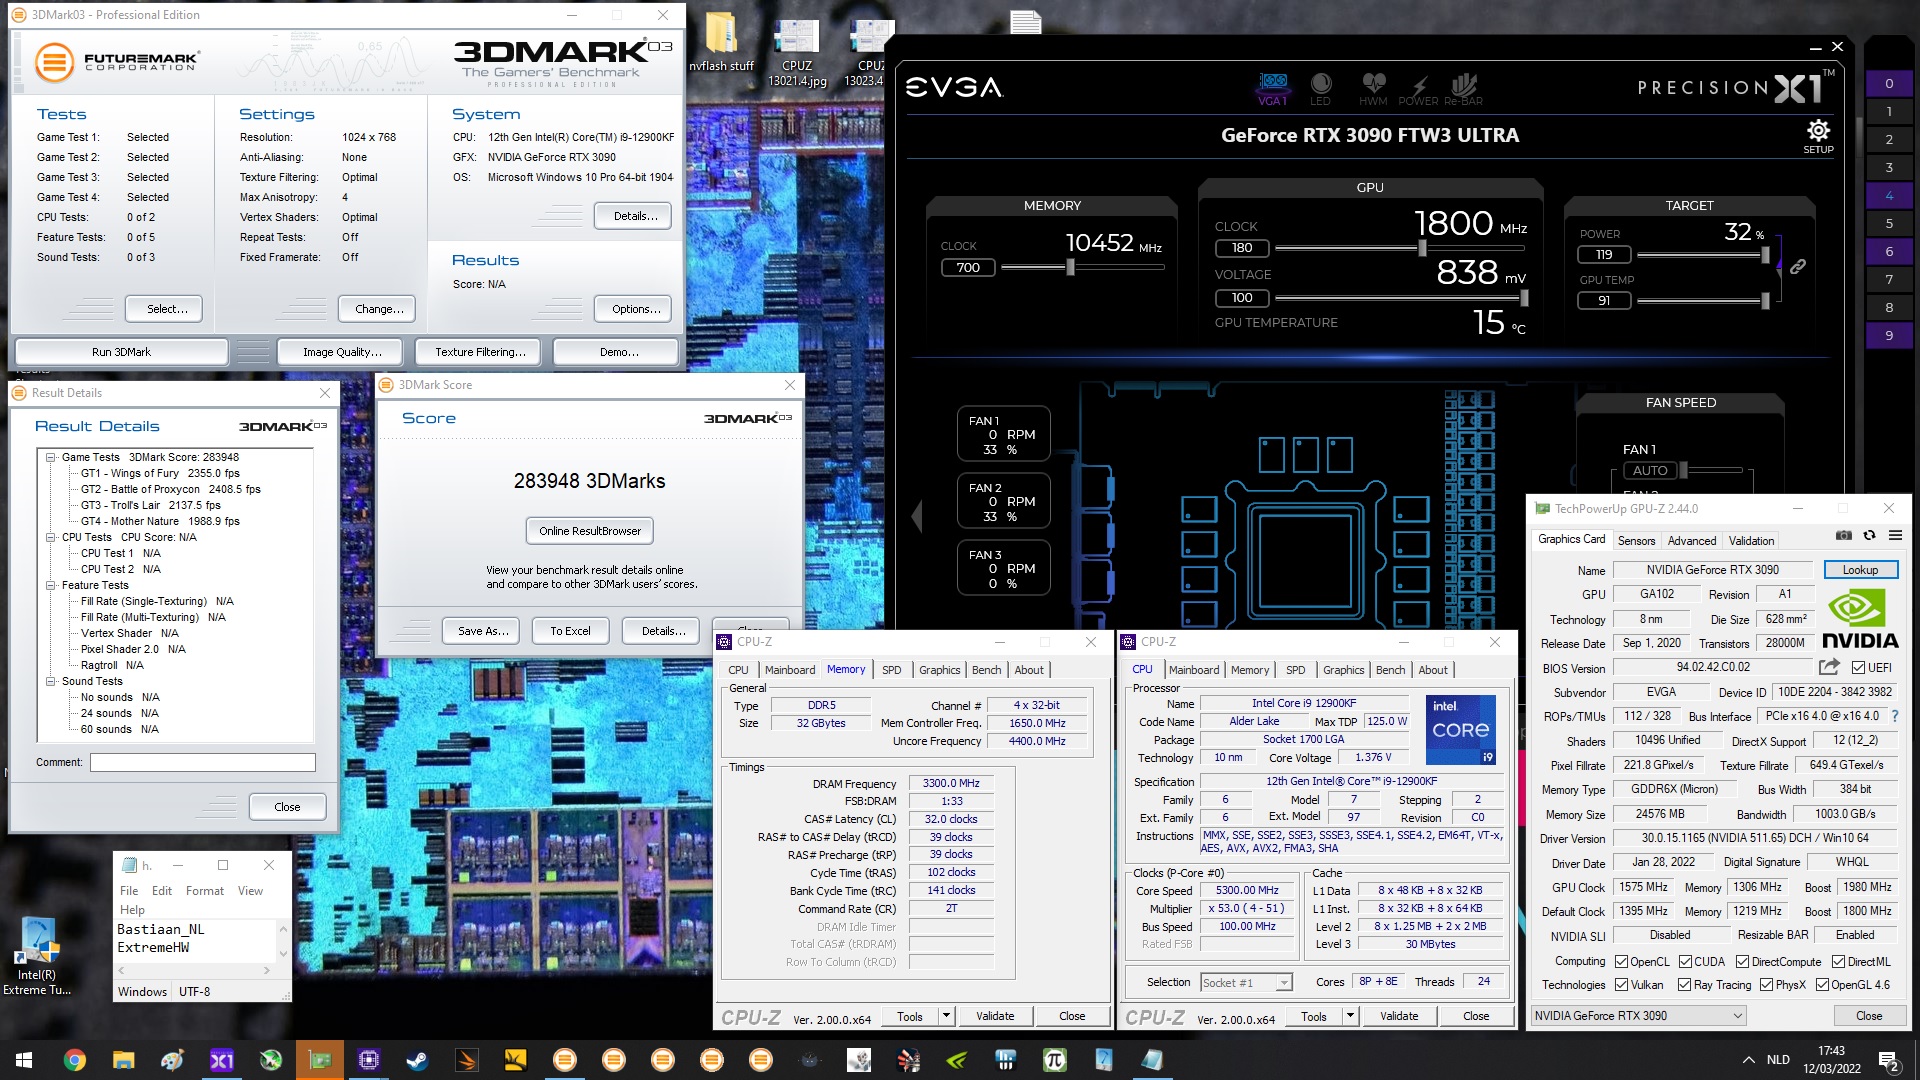Click the To Excel button

tap(570, 631)
